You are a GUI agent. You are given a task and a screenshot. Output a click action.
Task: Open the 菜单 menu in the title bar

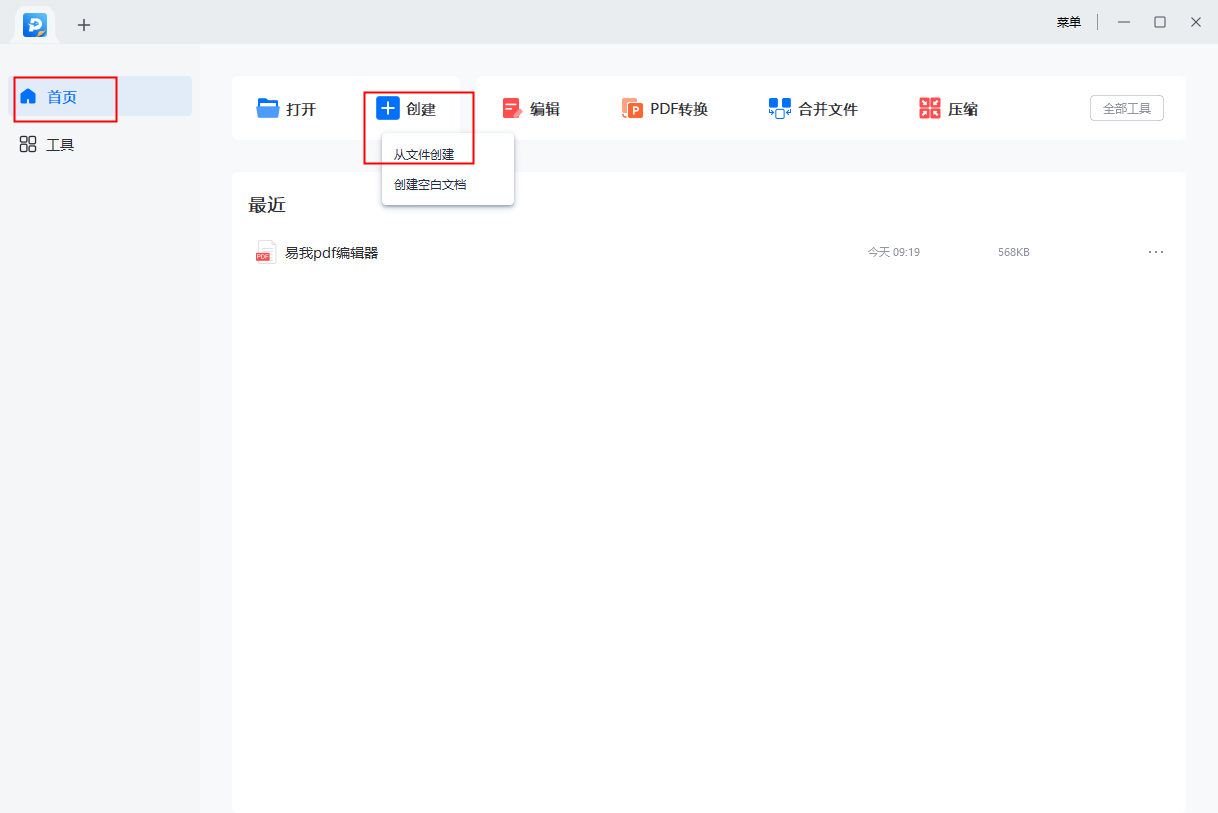(1068, 22)
